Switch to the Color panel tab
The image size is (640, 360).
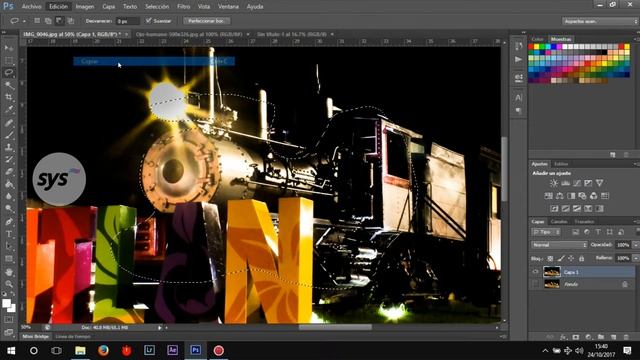click(x=538, y=39)
